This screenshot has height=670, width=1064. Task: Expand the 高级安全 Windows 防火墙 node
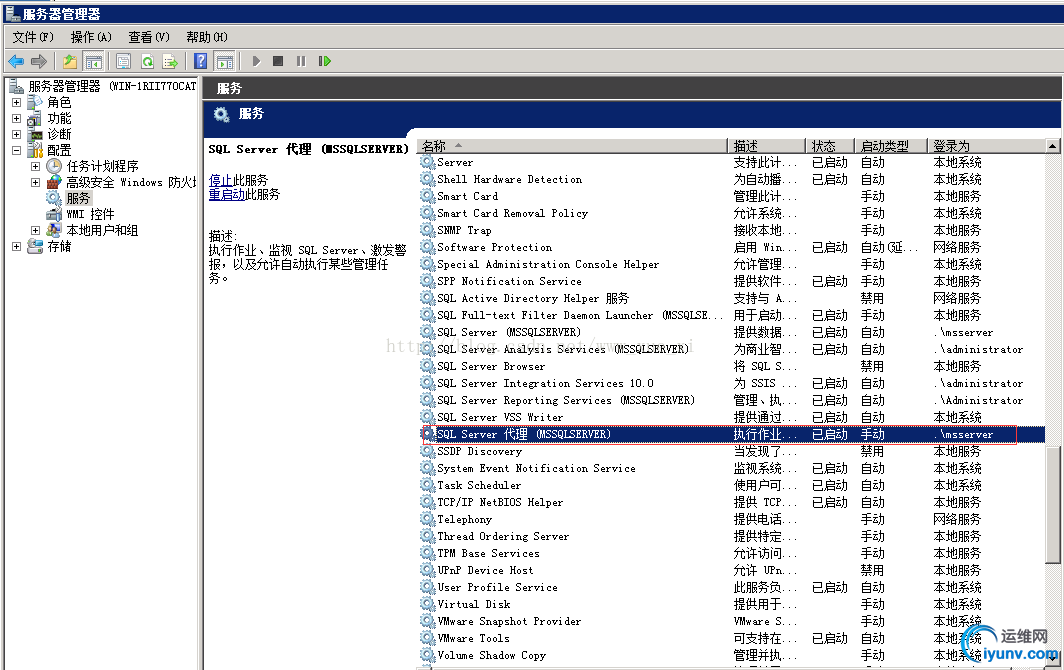[x=35, y=183]
